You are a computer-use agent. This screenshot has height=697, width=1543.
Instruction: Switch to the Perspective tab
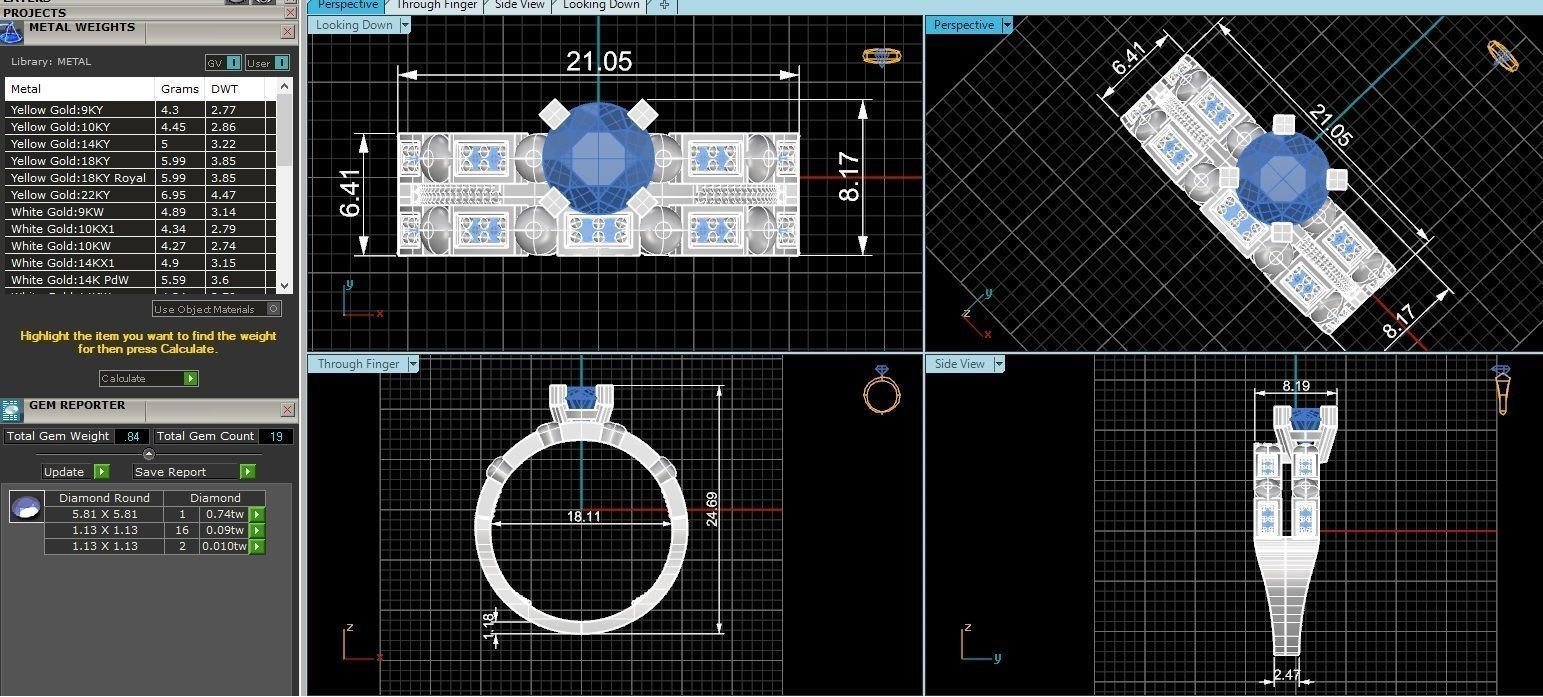click(x=347, y=5)
